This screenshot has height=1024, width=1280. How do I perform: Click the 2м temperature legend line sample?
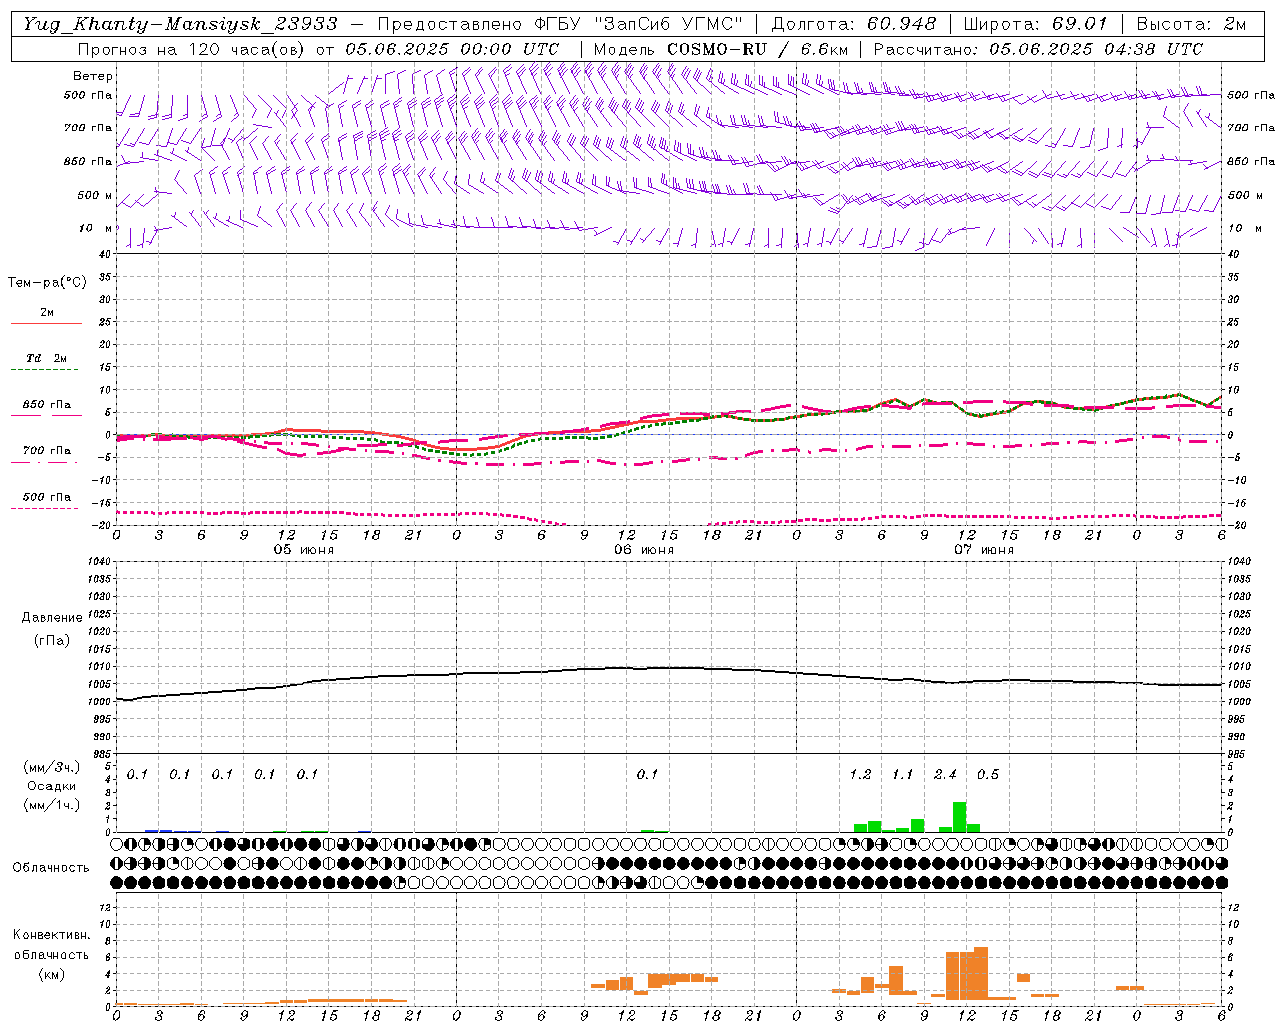46,323
